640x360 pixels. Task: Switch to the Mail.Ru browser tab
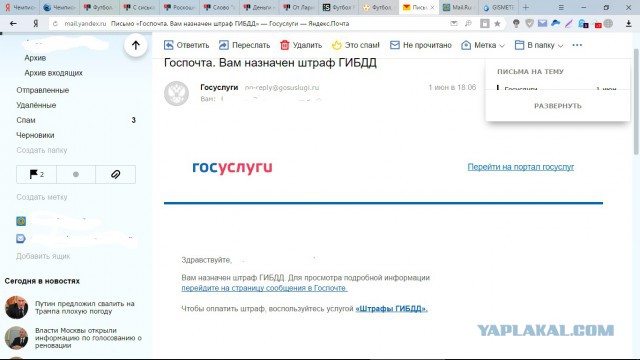coord(459,7)
